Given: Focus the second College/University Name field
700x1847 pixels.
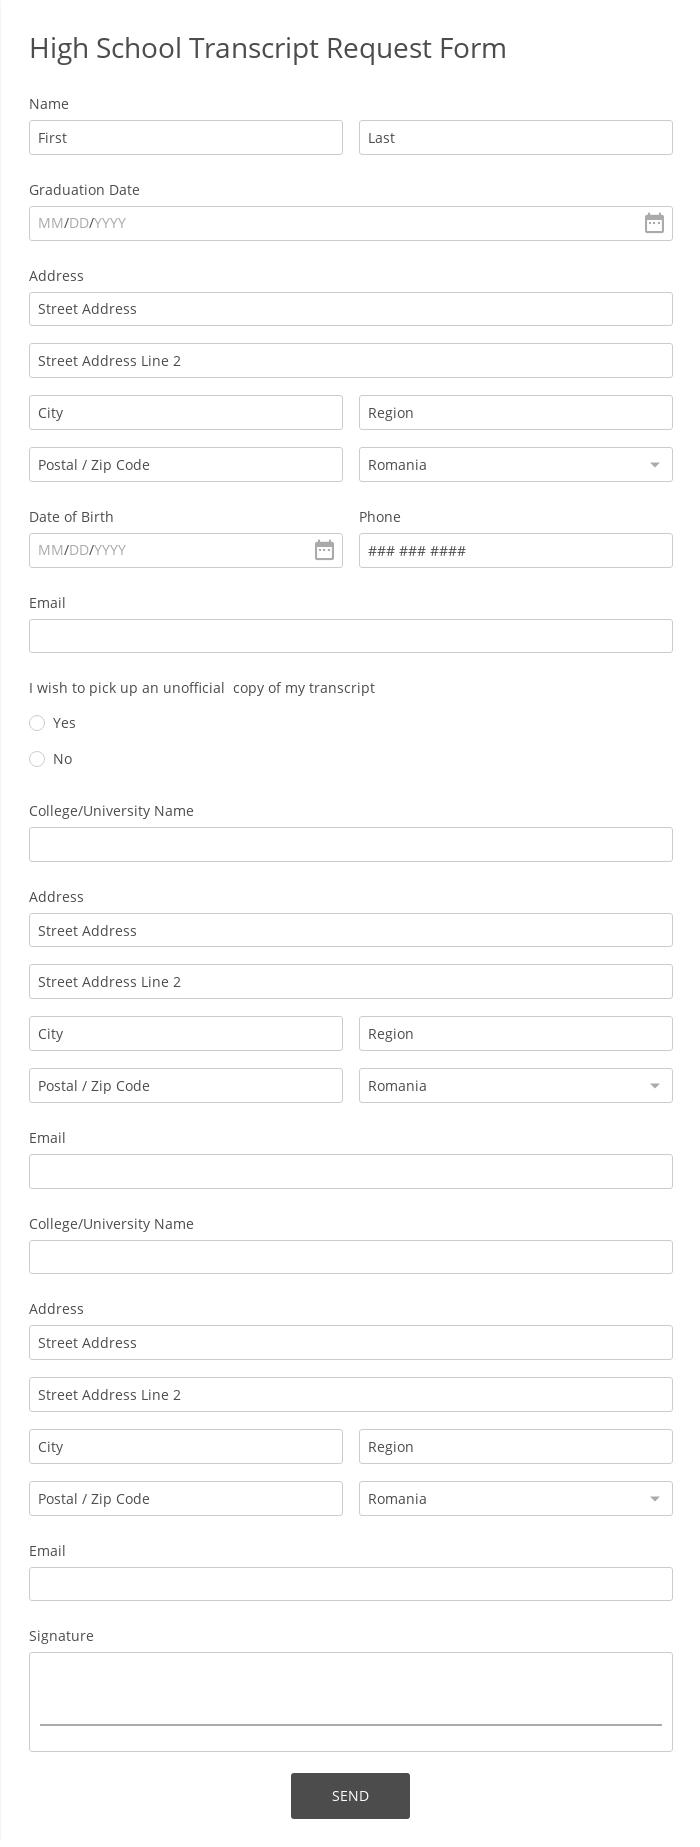Looking at the screenshot, I should click(350, 1256).
